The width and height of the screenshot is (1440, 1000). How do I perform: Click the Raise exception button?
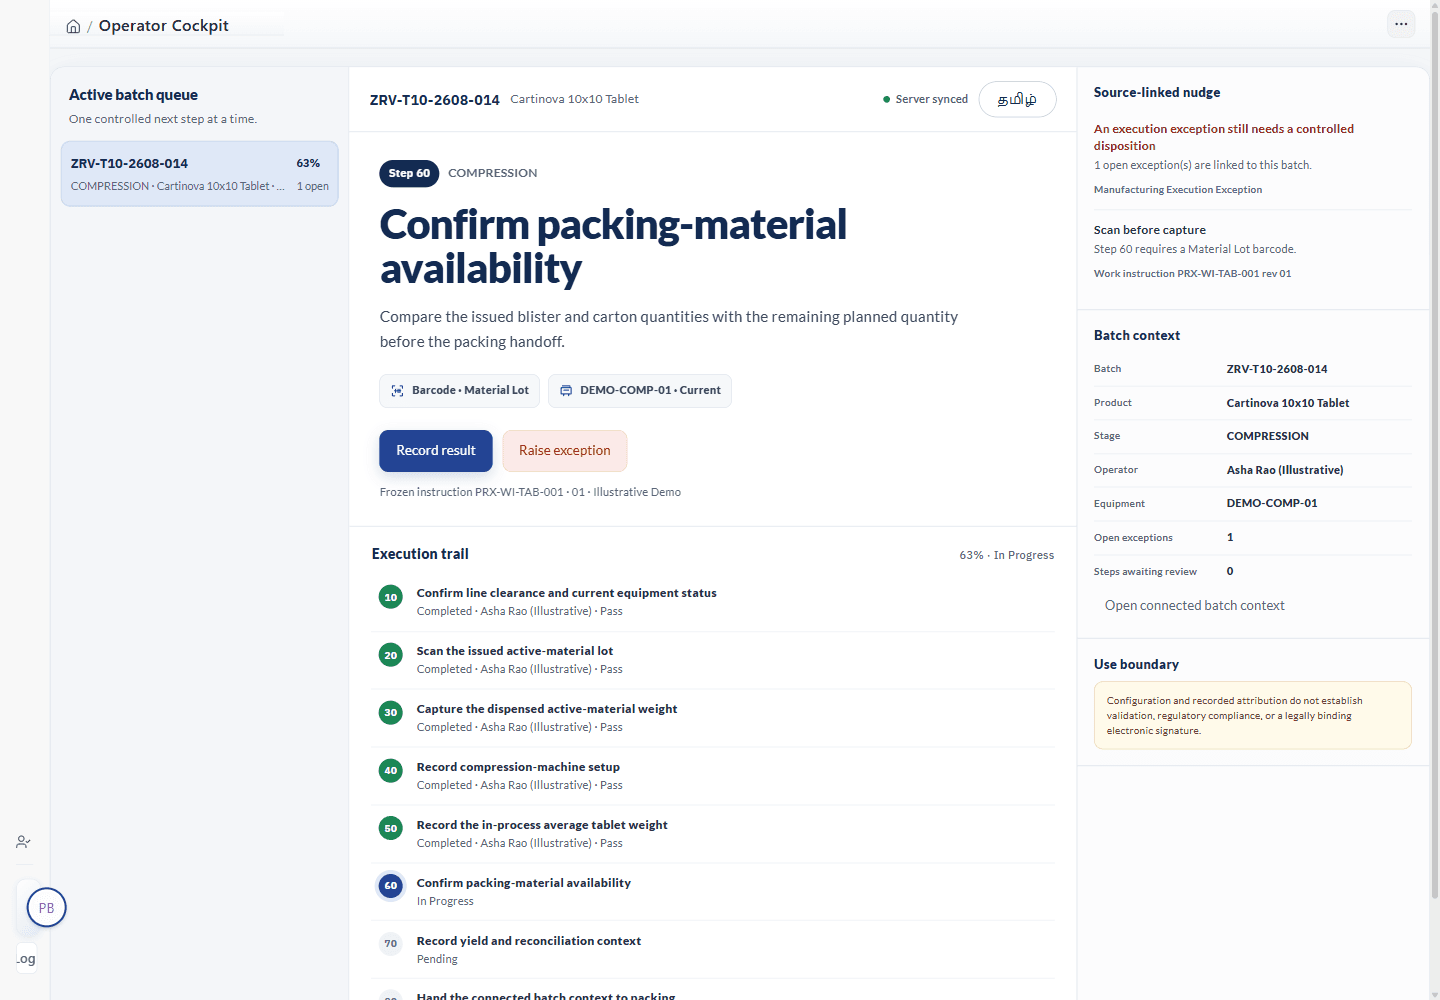click(565, 451)
